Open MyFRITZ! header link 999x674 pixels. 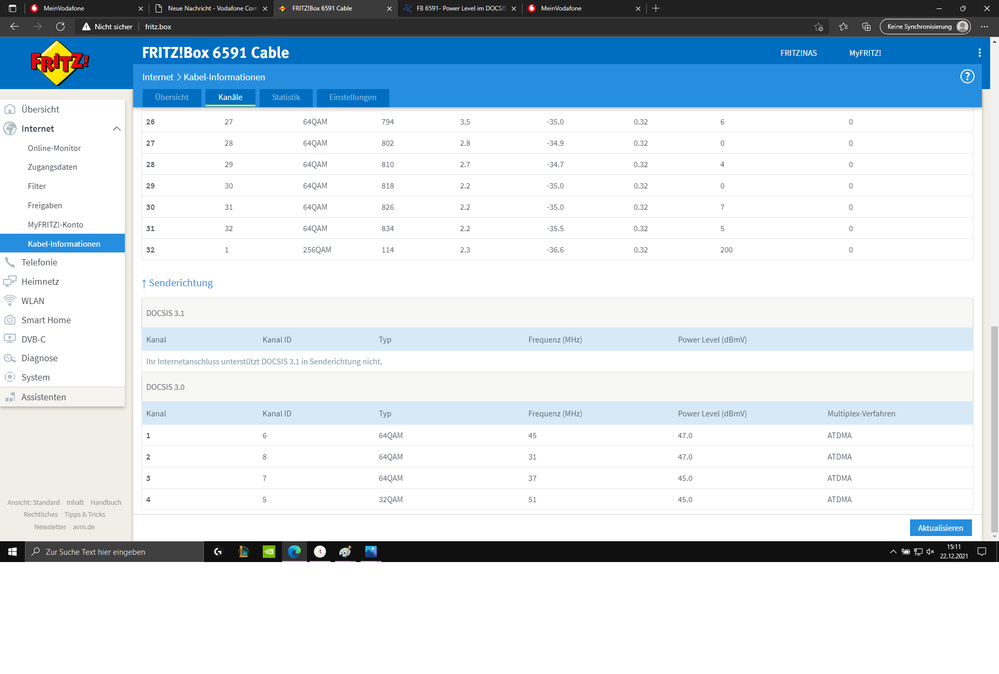point(865,53)
